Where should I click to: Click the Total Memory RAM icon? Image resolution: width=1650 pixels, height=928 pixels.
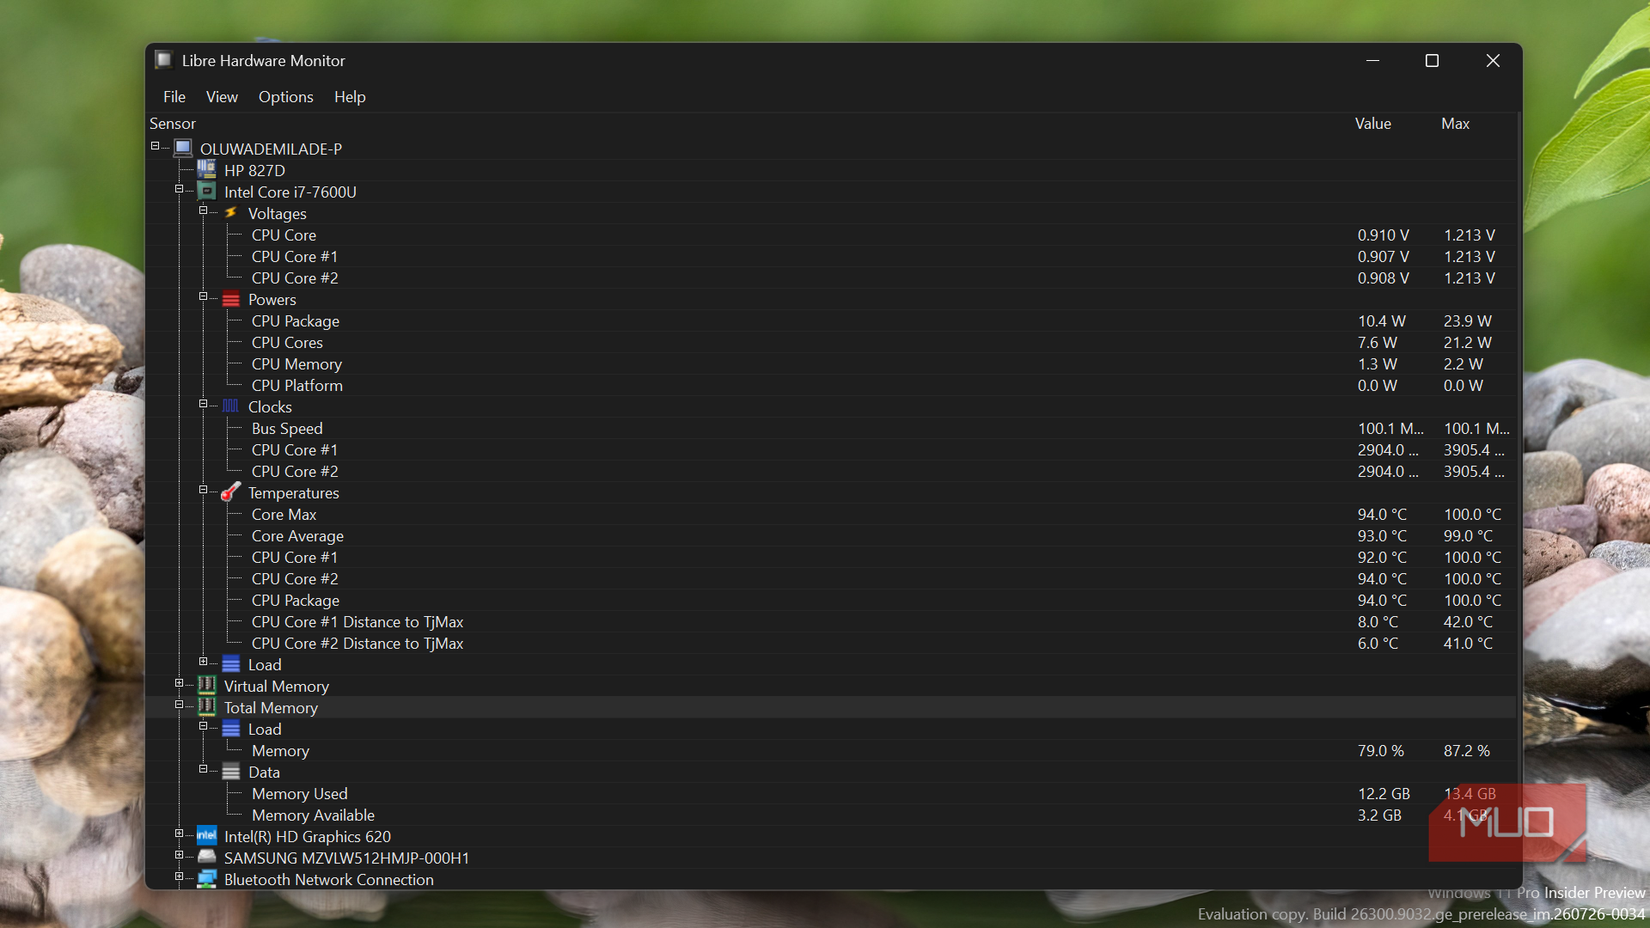tap(207, 707)
